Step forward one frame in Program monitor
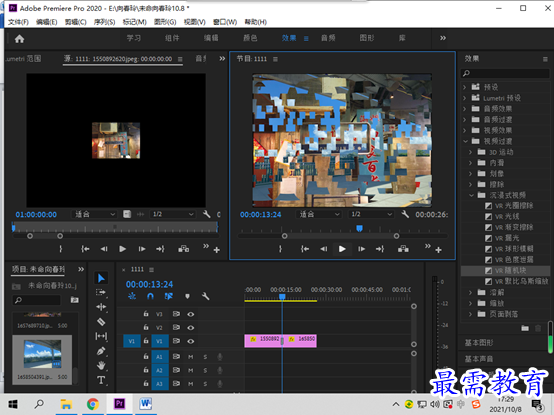The width and height of the screenshot is (554, 415). tap(361, 249)
